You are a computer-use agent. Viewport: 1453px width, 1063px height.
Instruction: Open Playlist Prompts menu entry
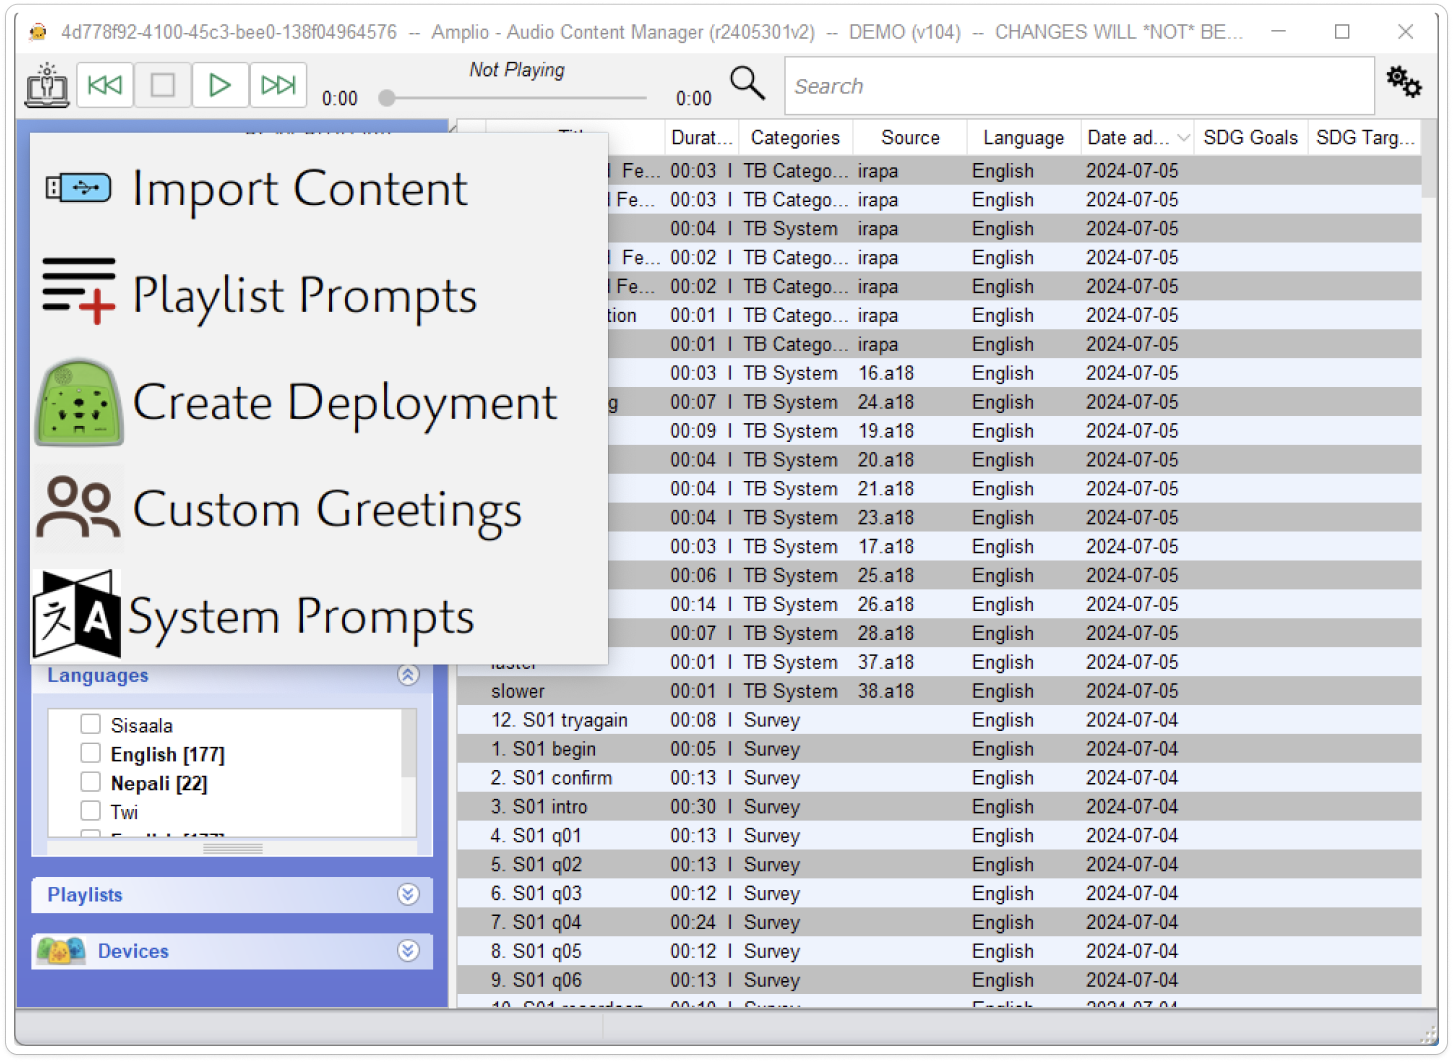click(304, 295)
